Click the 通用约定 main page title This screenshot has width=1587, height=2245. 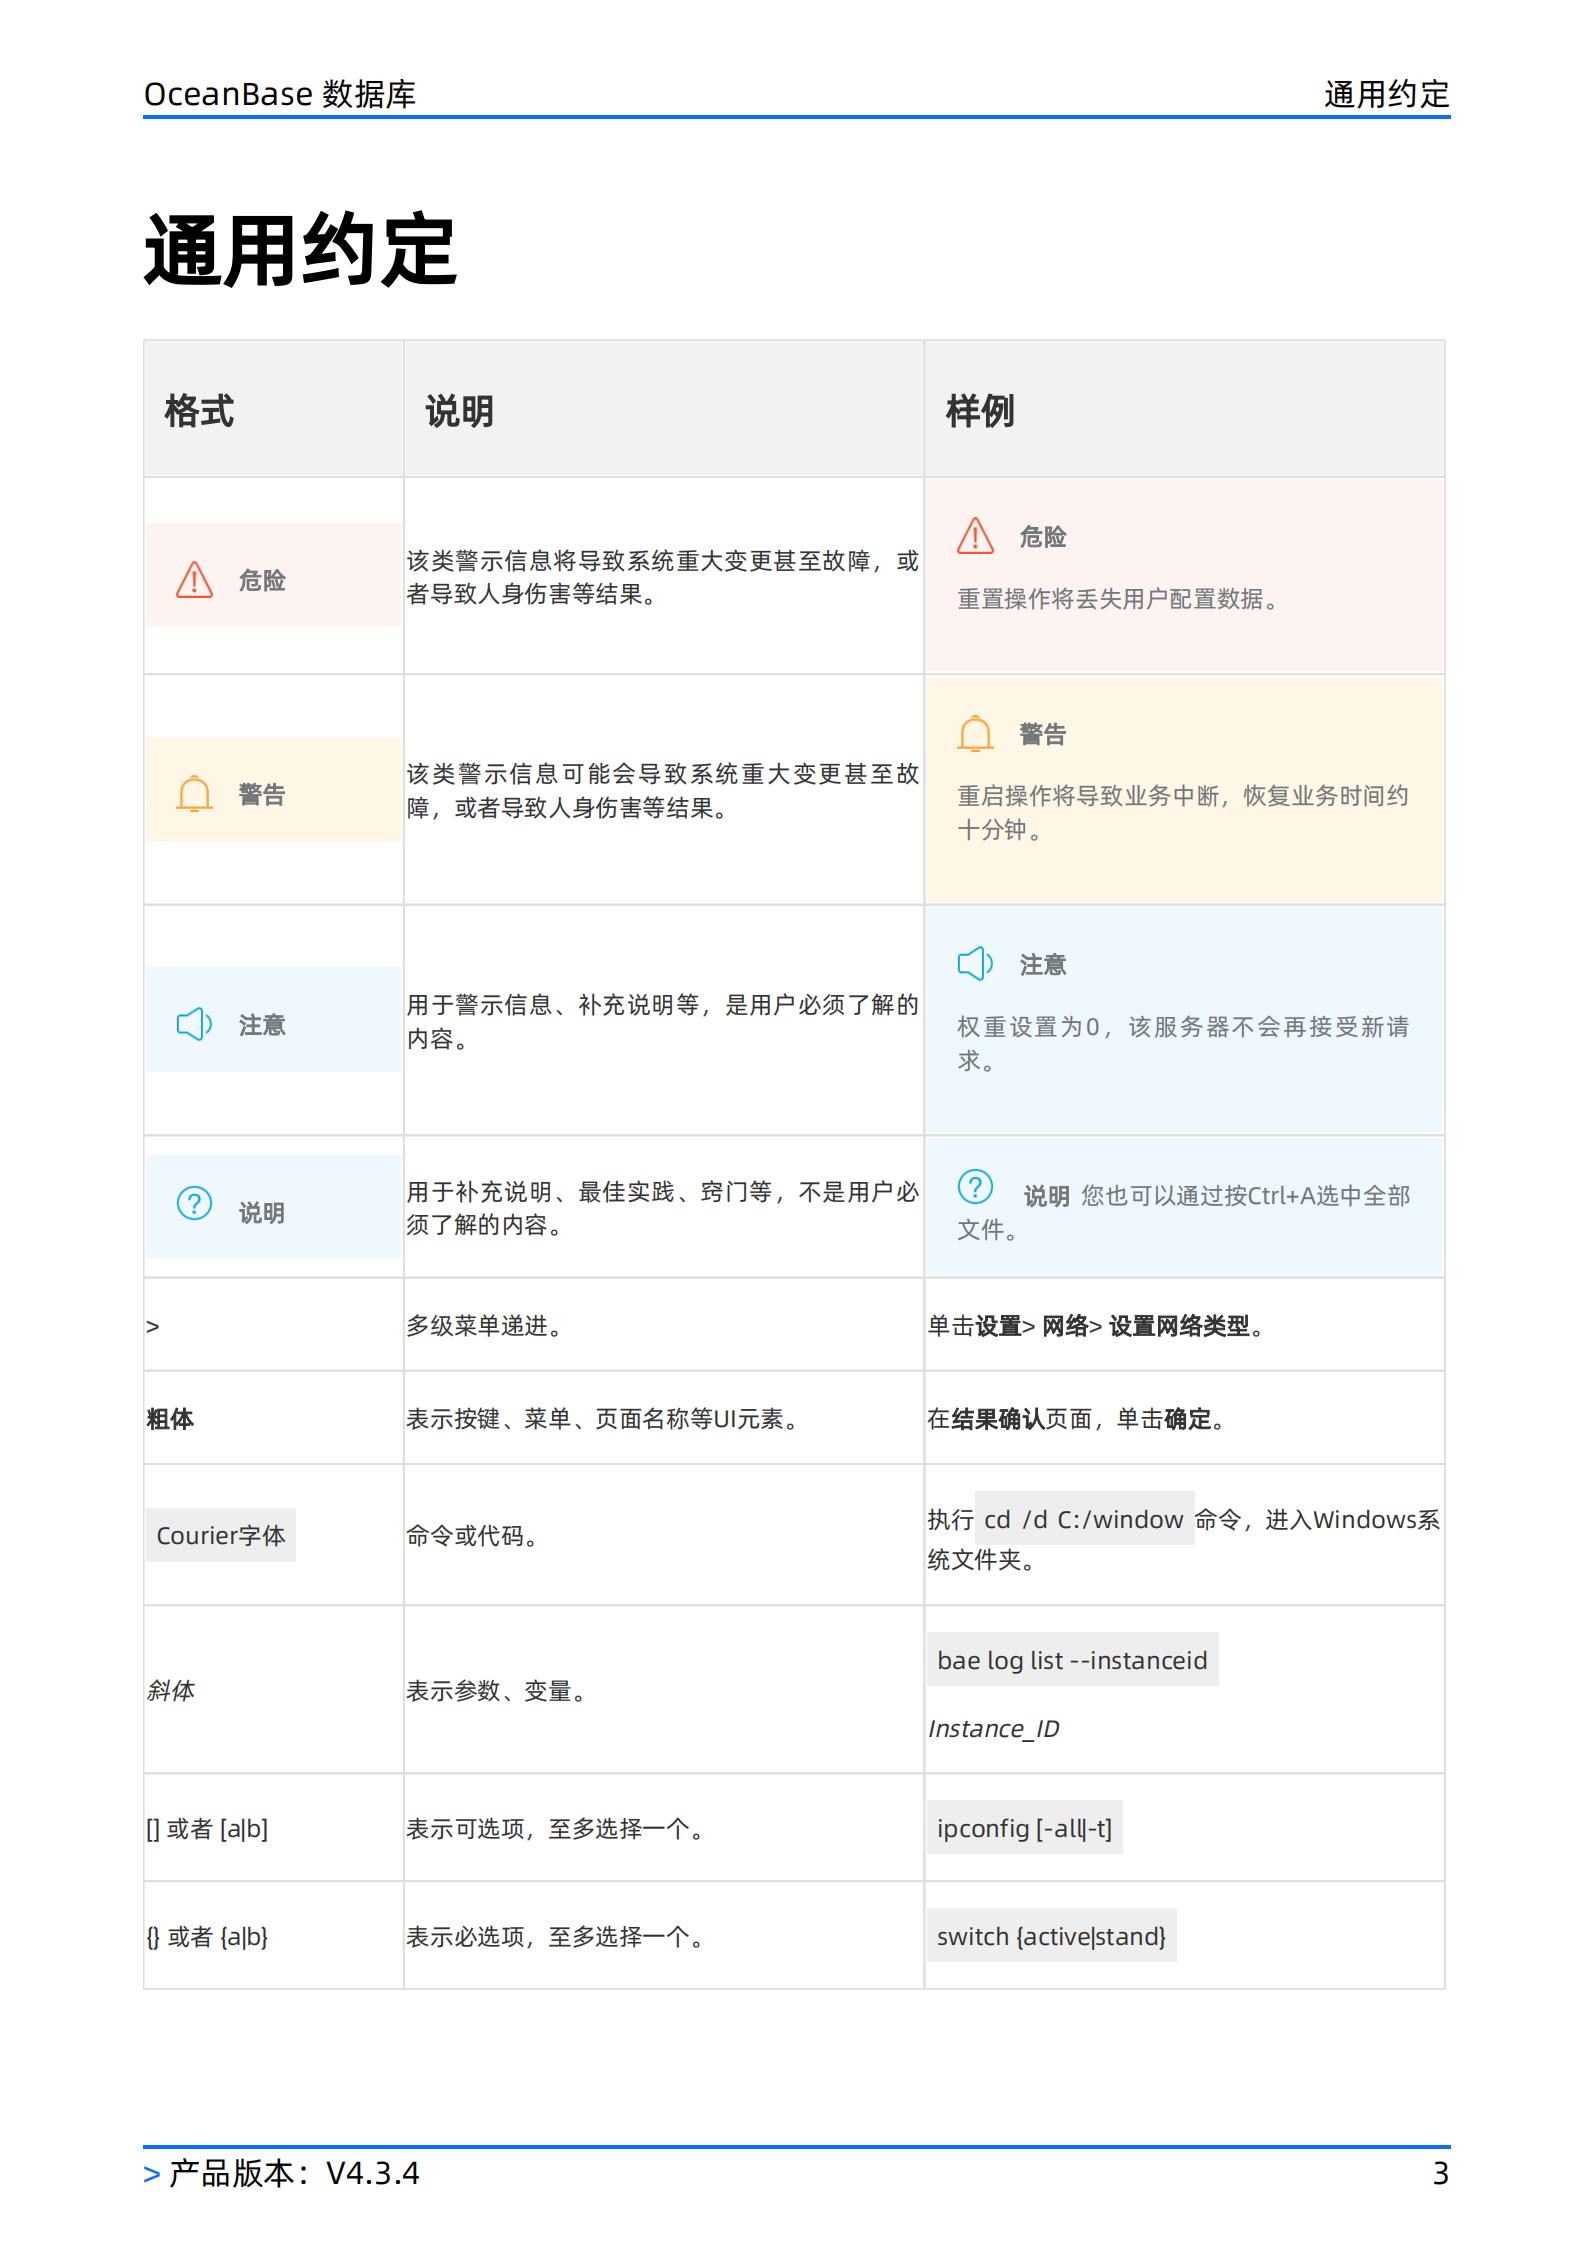click(300, 250)
